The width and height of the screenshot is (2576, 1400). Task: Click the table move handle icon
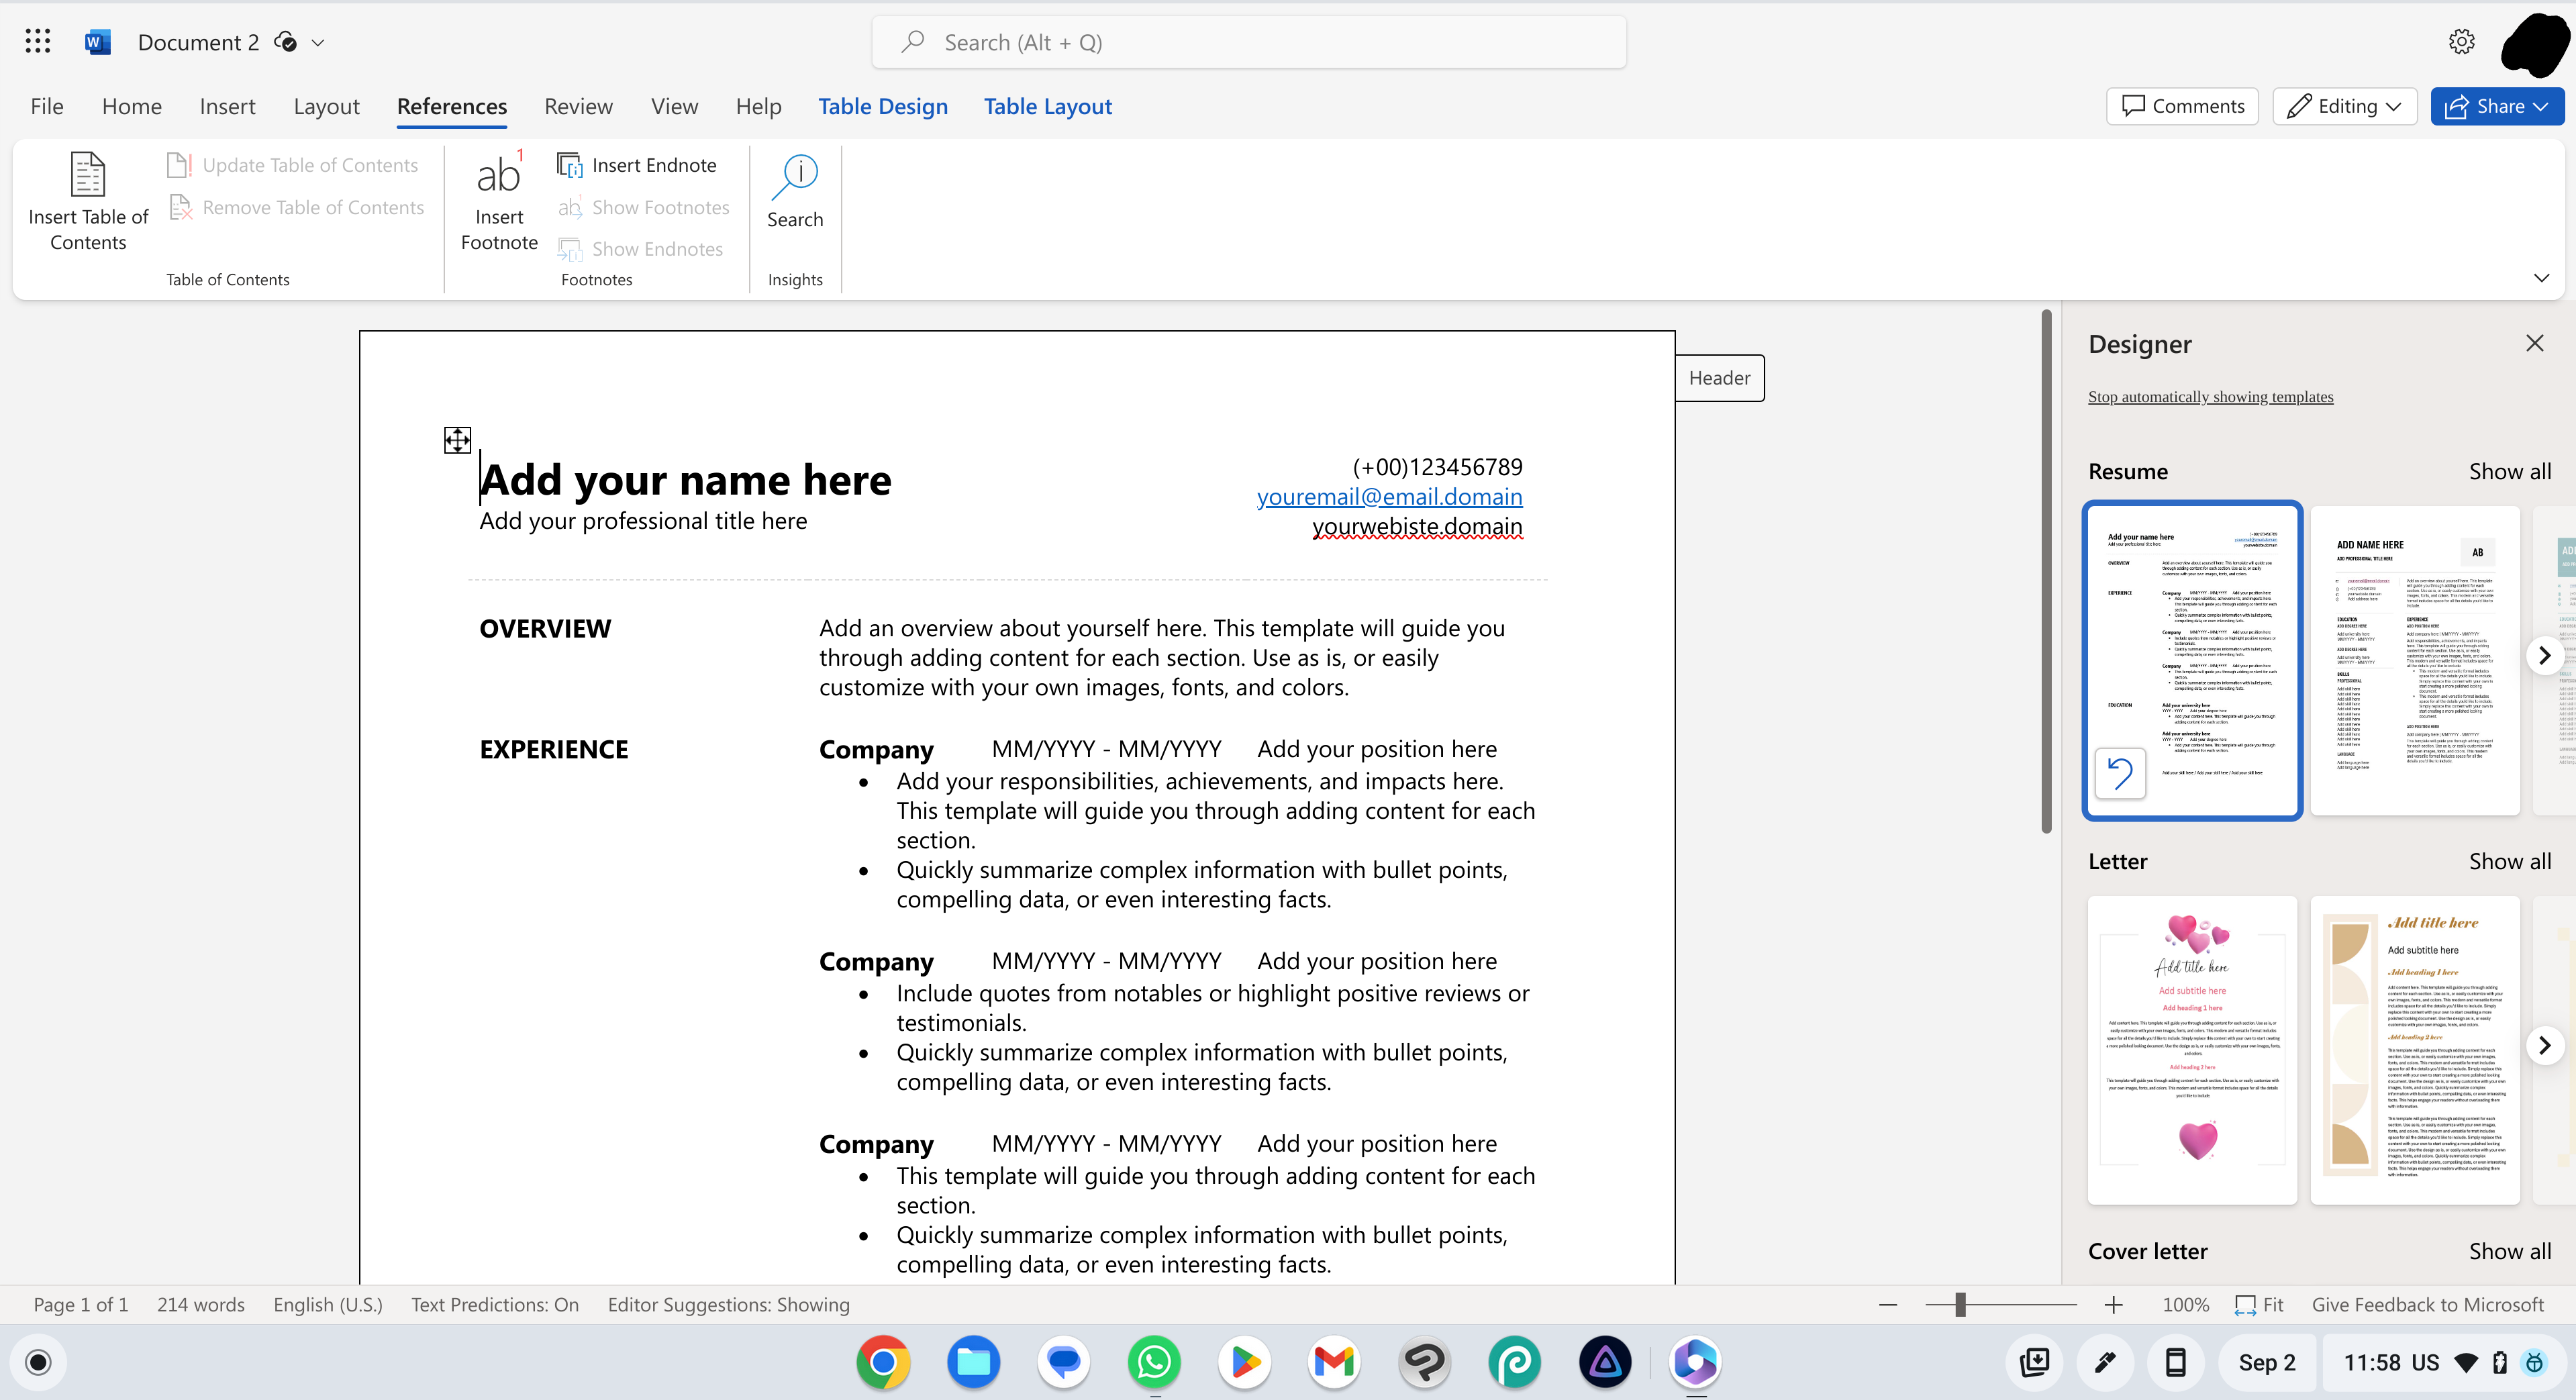tap(457, 440)
